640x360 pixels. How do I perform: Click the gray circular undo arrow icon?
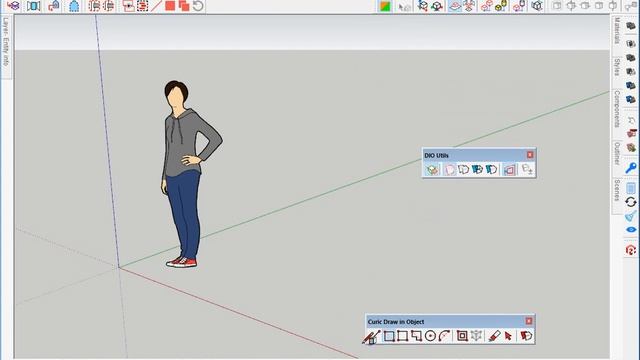pos(198,6)
